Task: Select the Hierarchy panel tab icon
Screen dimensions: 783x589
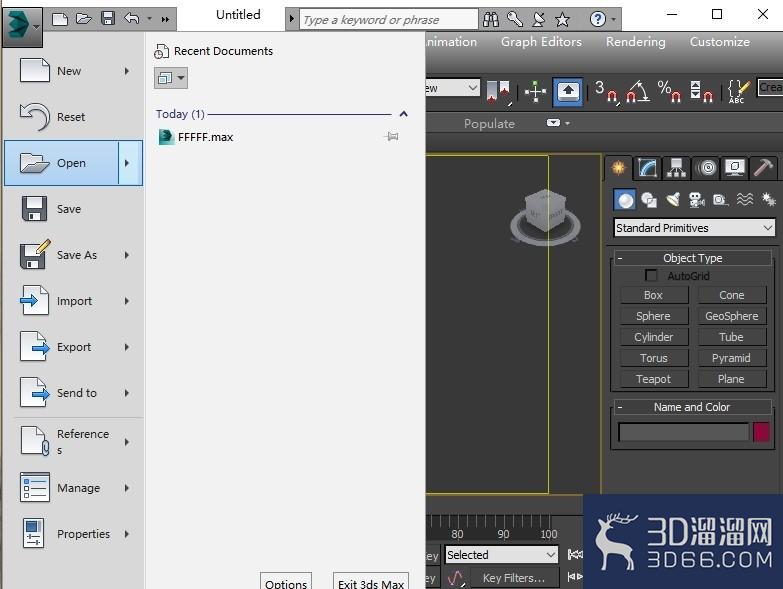Action: 676,168
